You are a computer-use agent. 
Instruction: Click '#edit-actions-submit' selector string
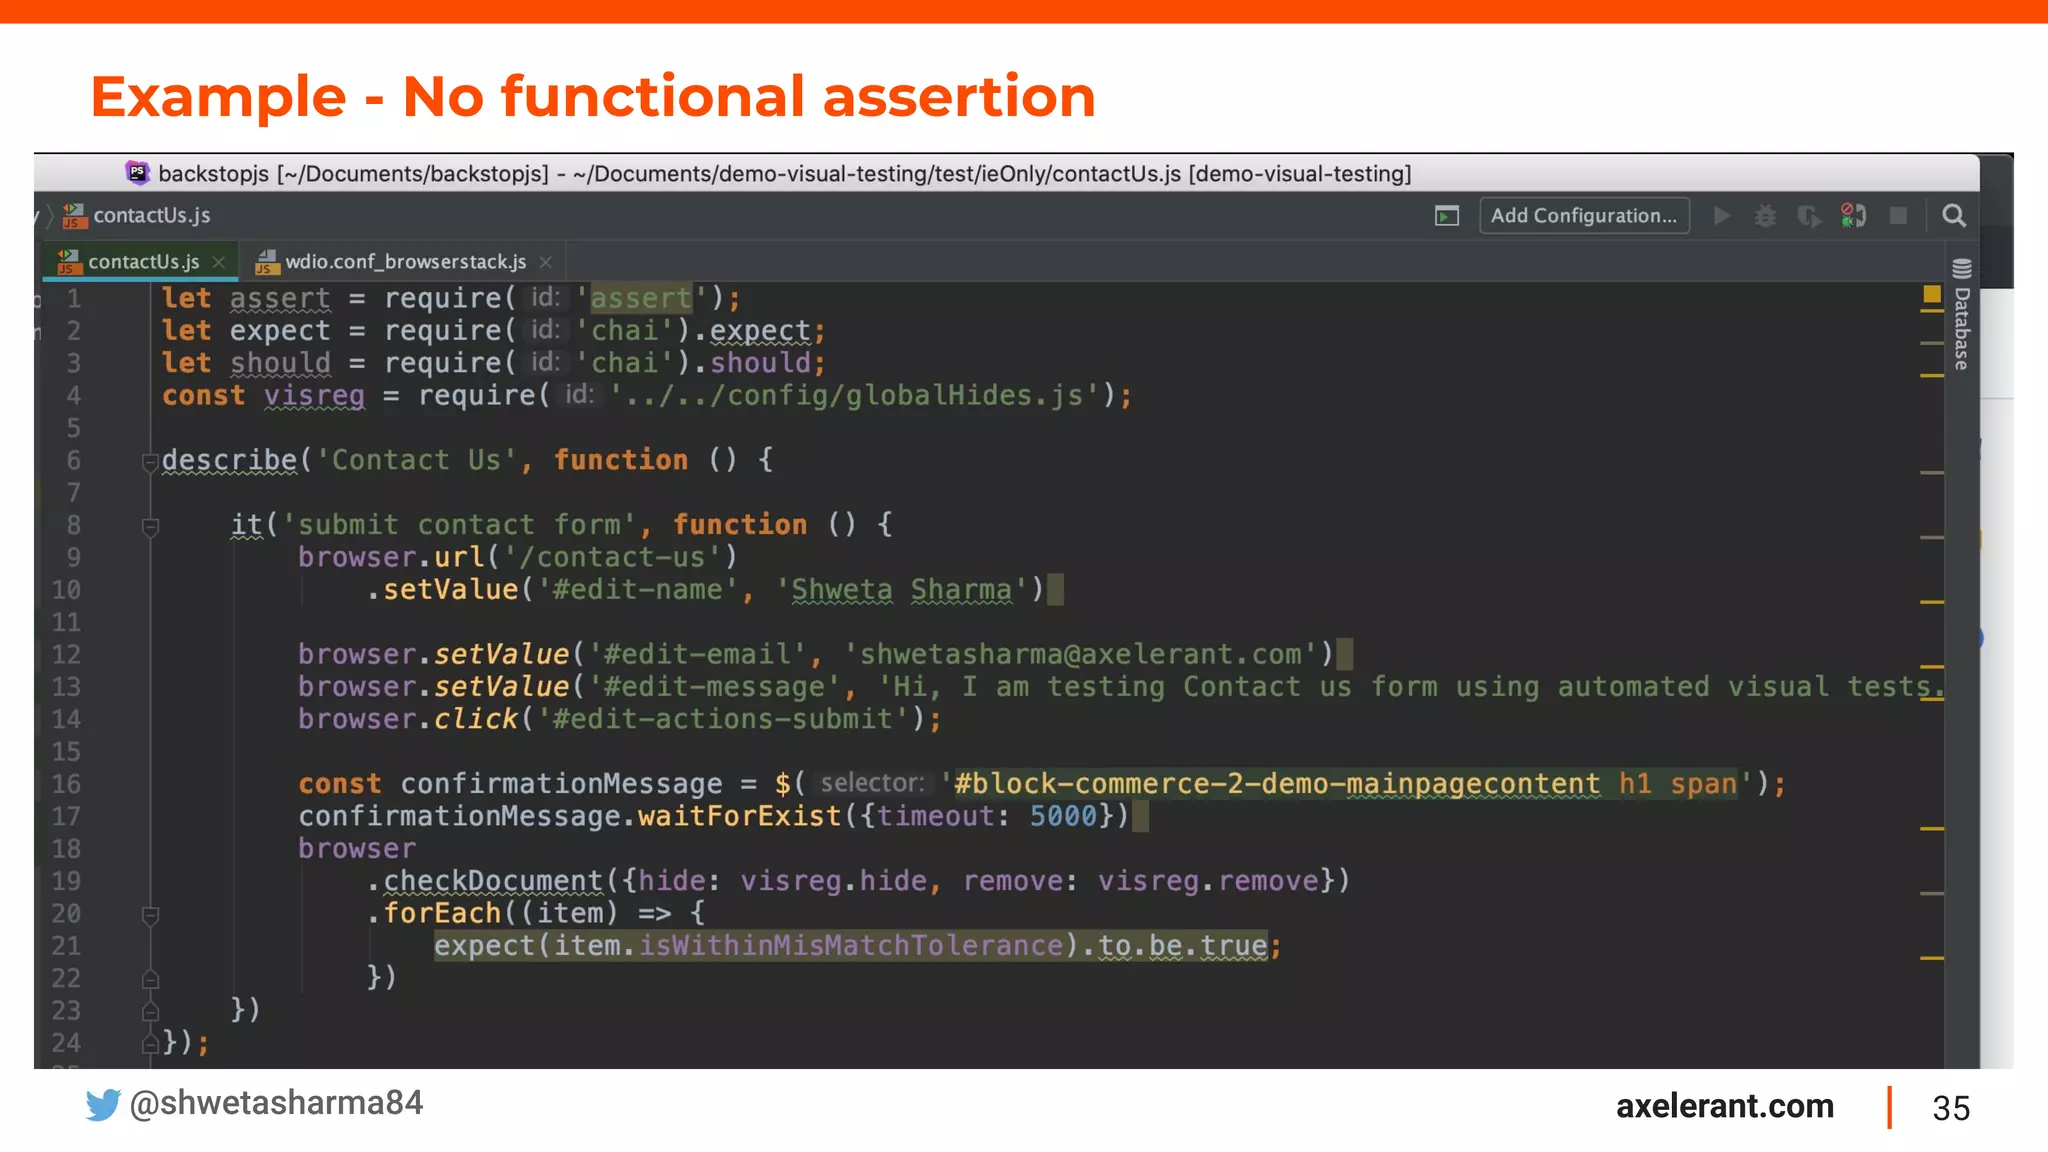(x=723, y=719)
